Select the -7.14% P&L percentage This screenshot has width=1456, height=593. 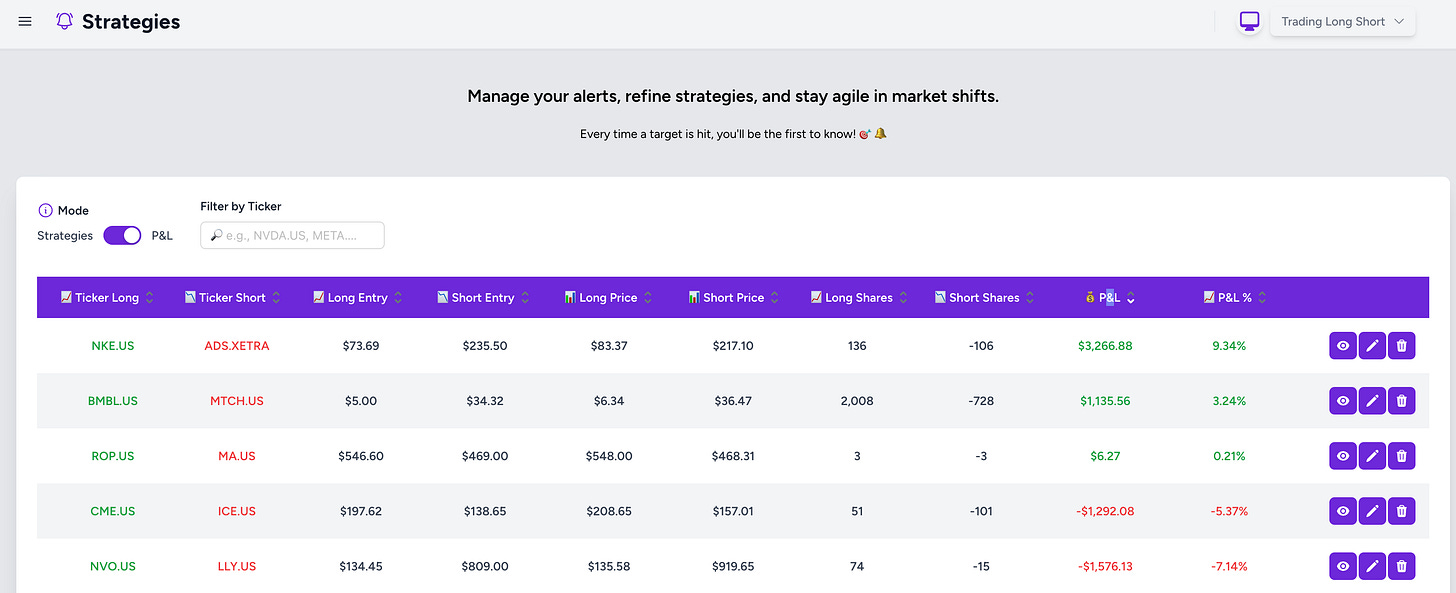pos(1229,566)
